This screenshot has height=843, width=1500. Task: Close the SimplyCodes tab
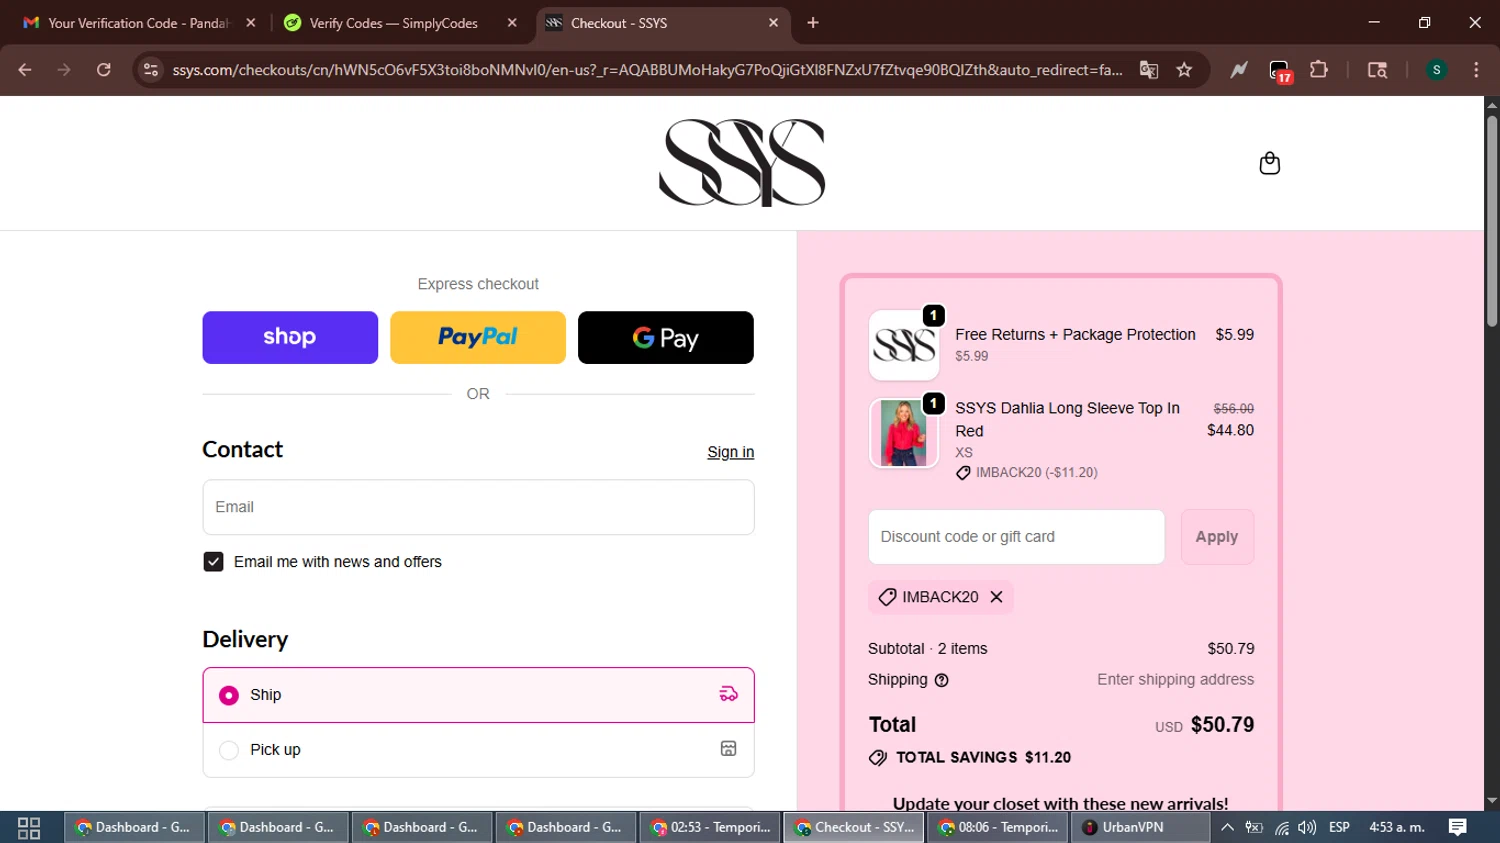pyautogui.click(x=512, y=23)
